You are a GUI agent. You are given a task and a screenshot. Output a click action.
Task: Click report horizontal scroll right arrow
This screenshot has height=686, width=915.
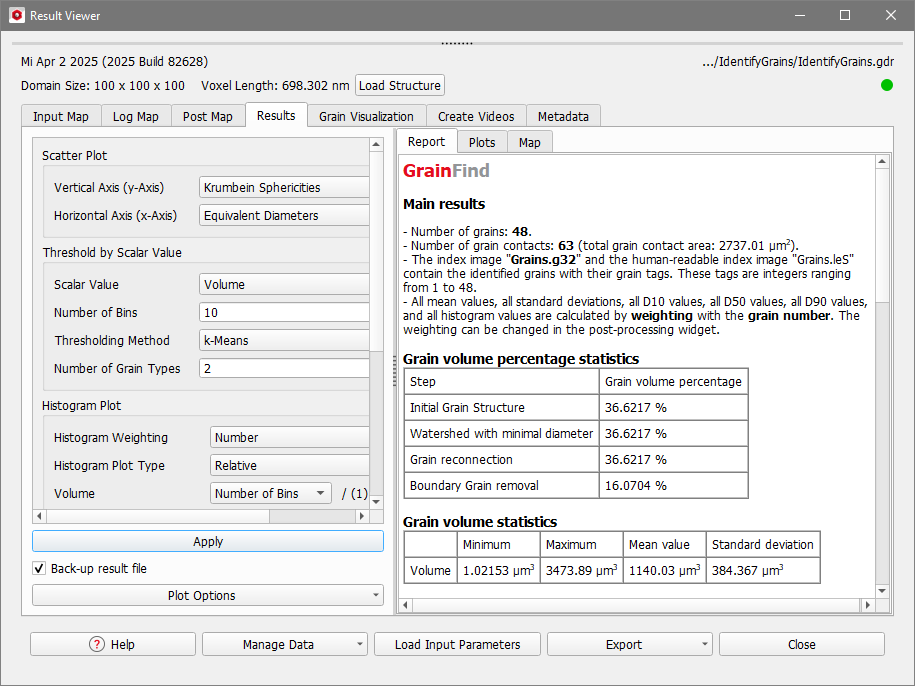pyautogui.click(x=868, y=605)
